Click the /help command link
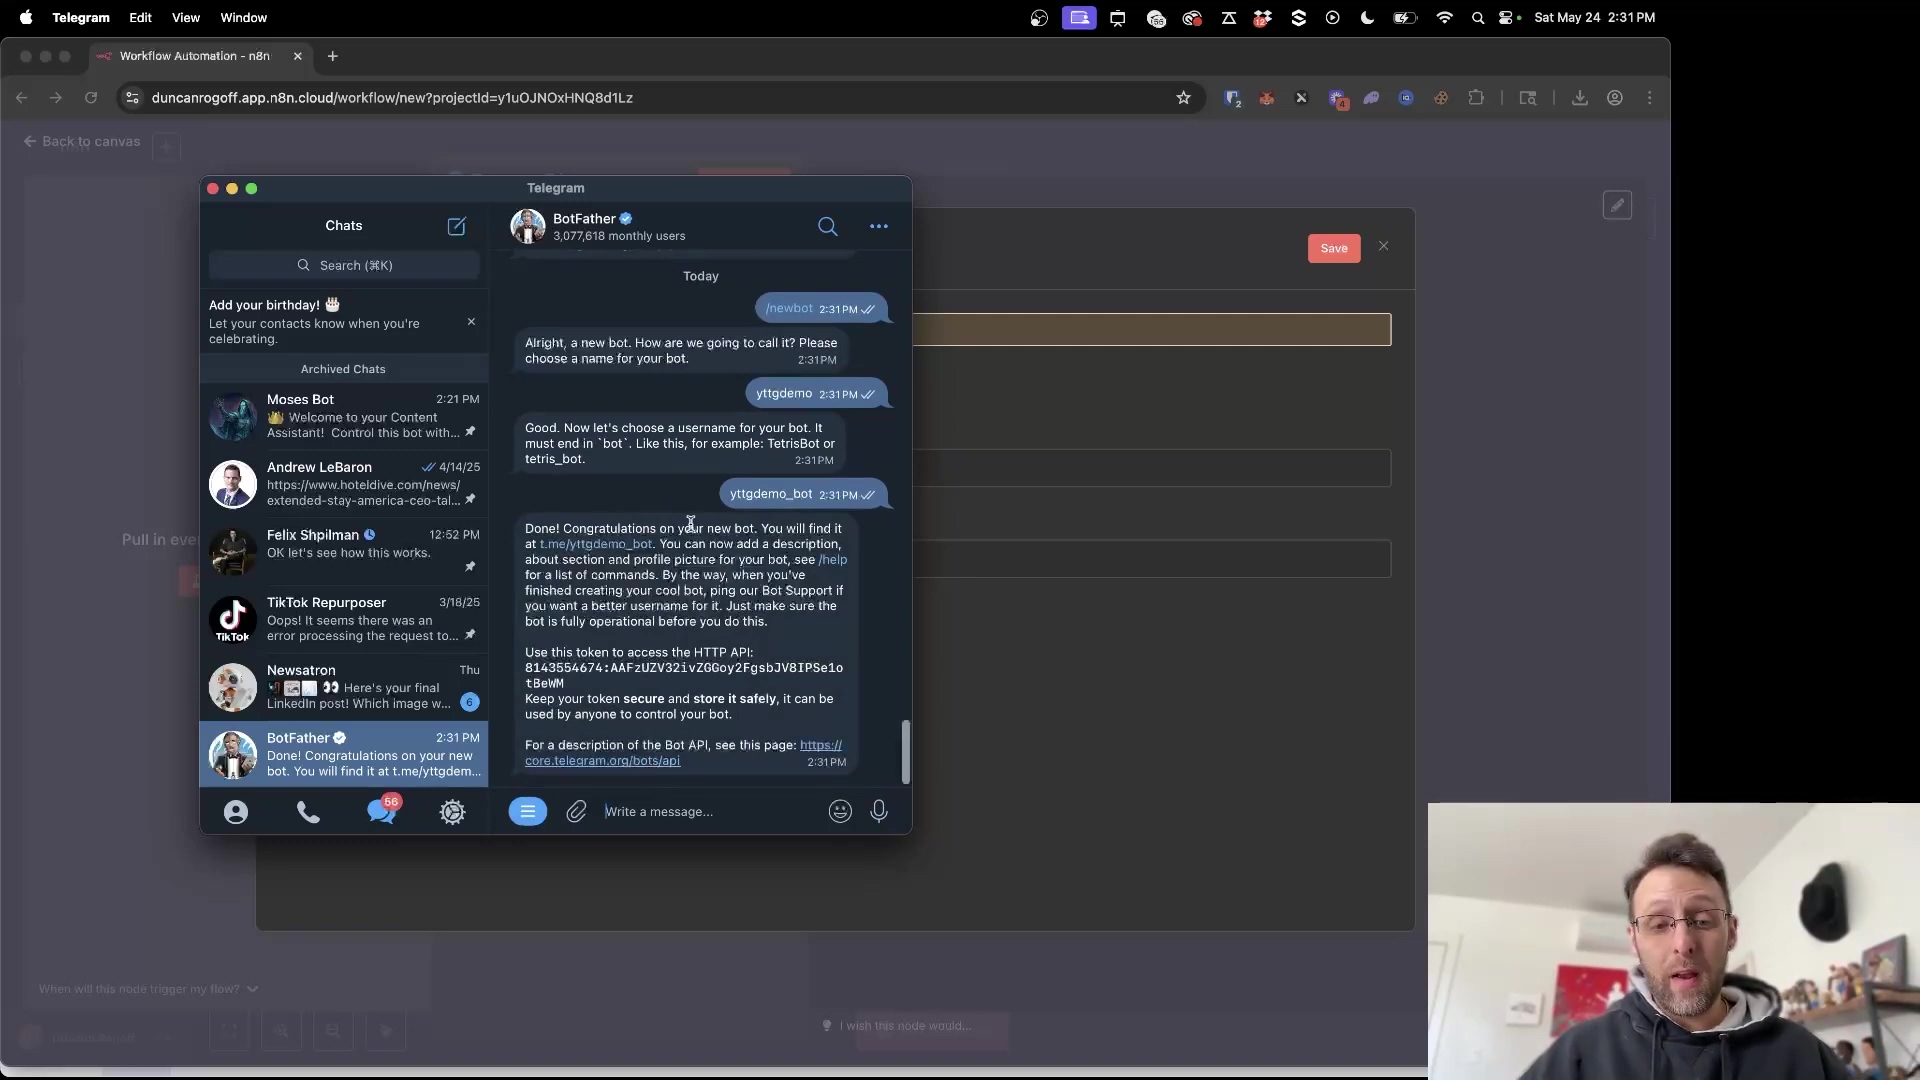 pyautogui.click(x=833, y=560)
